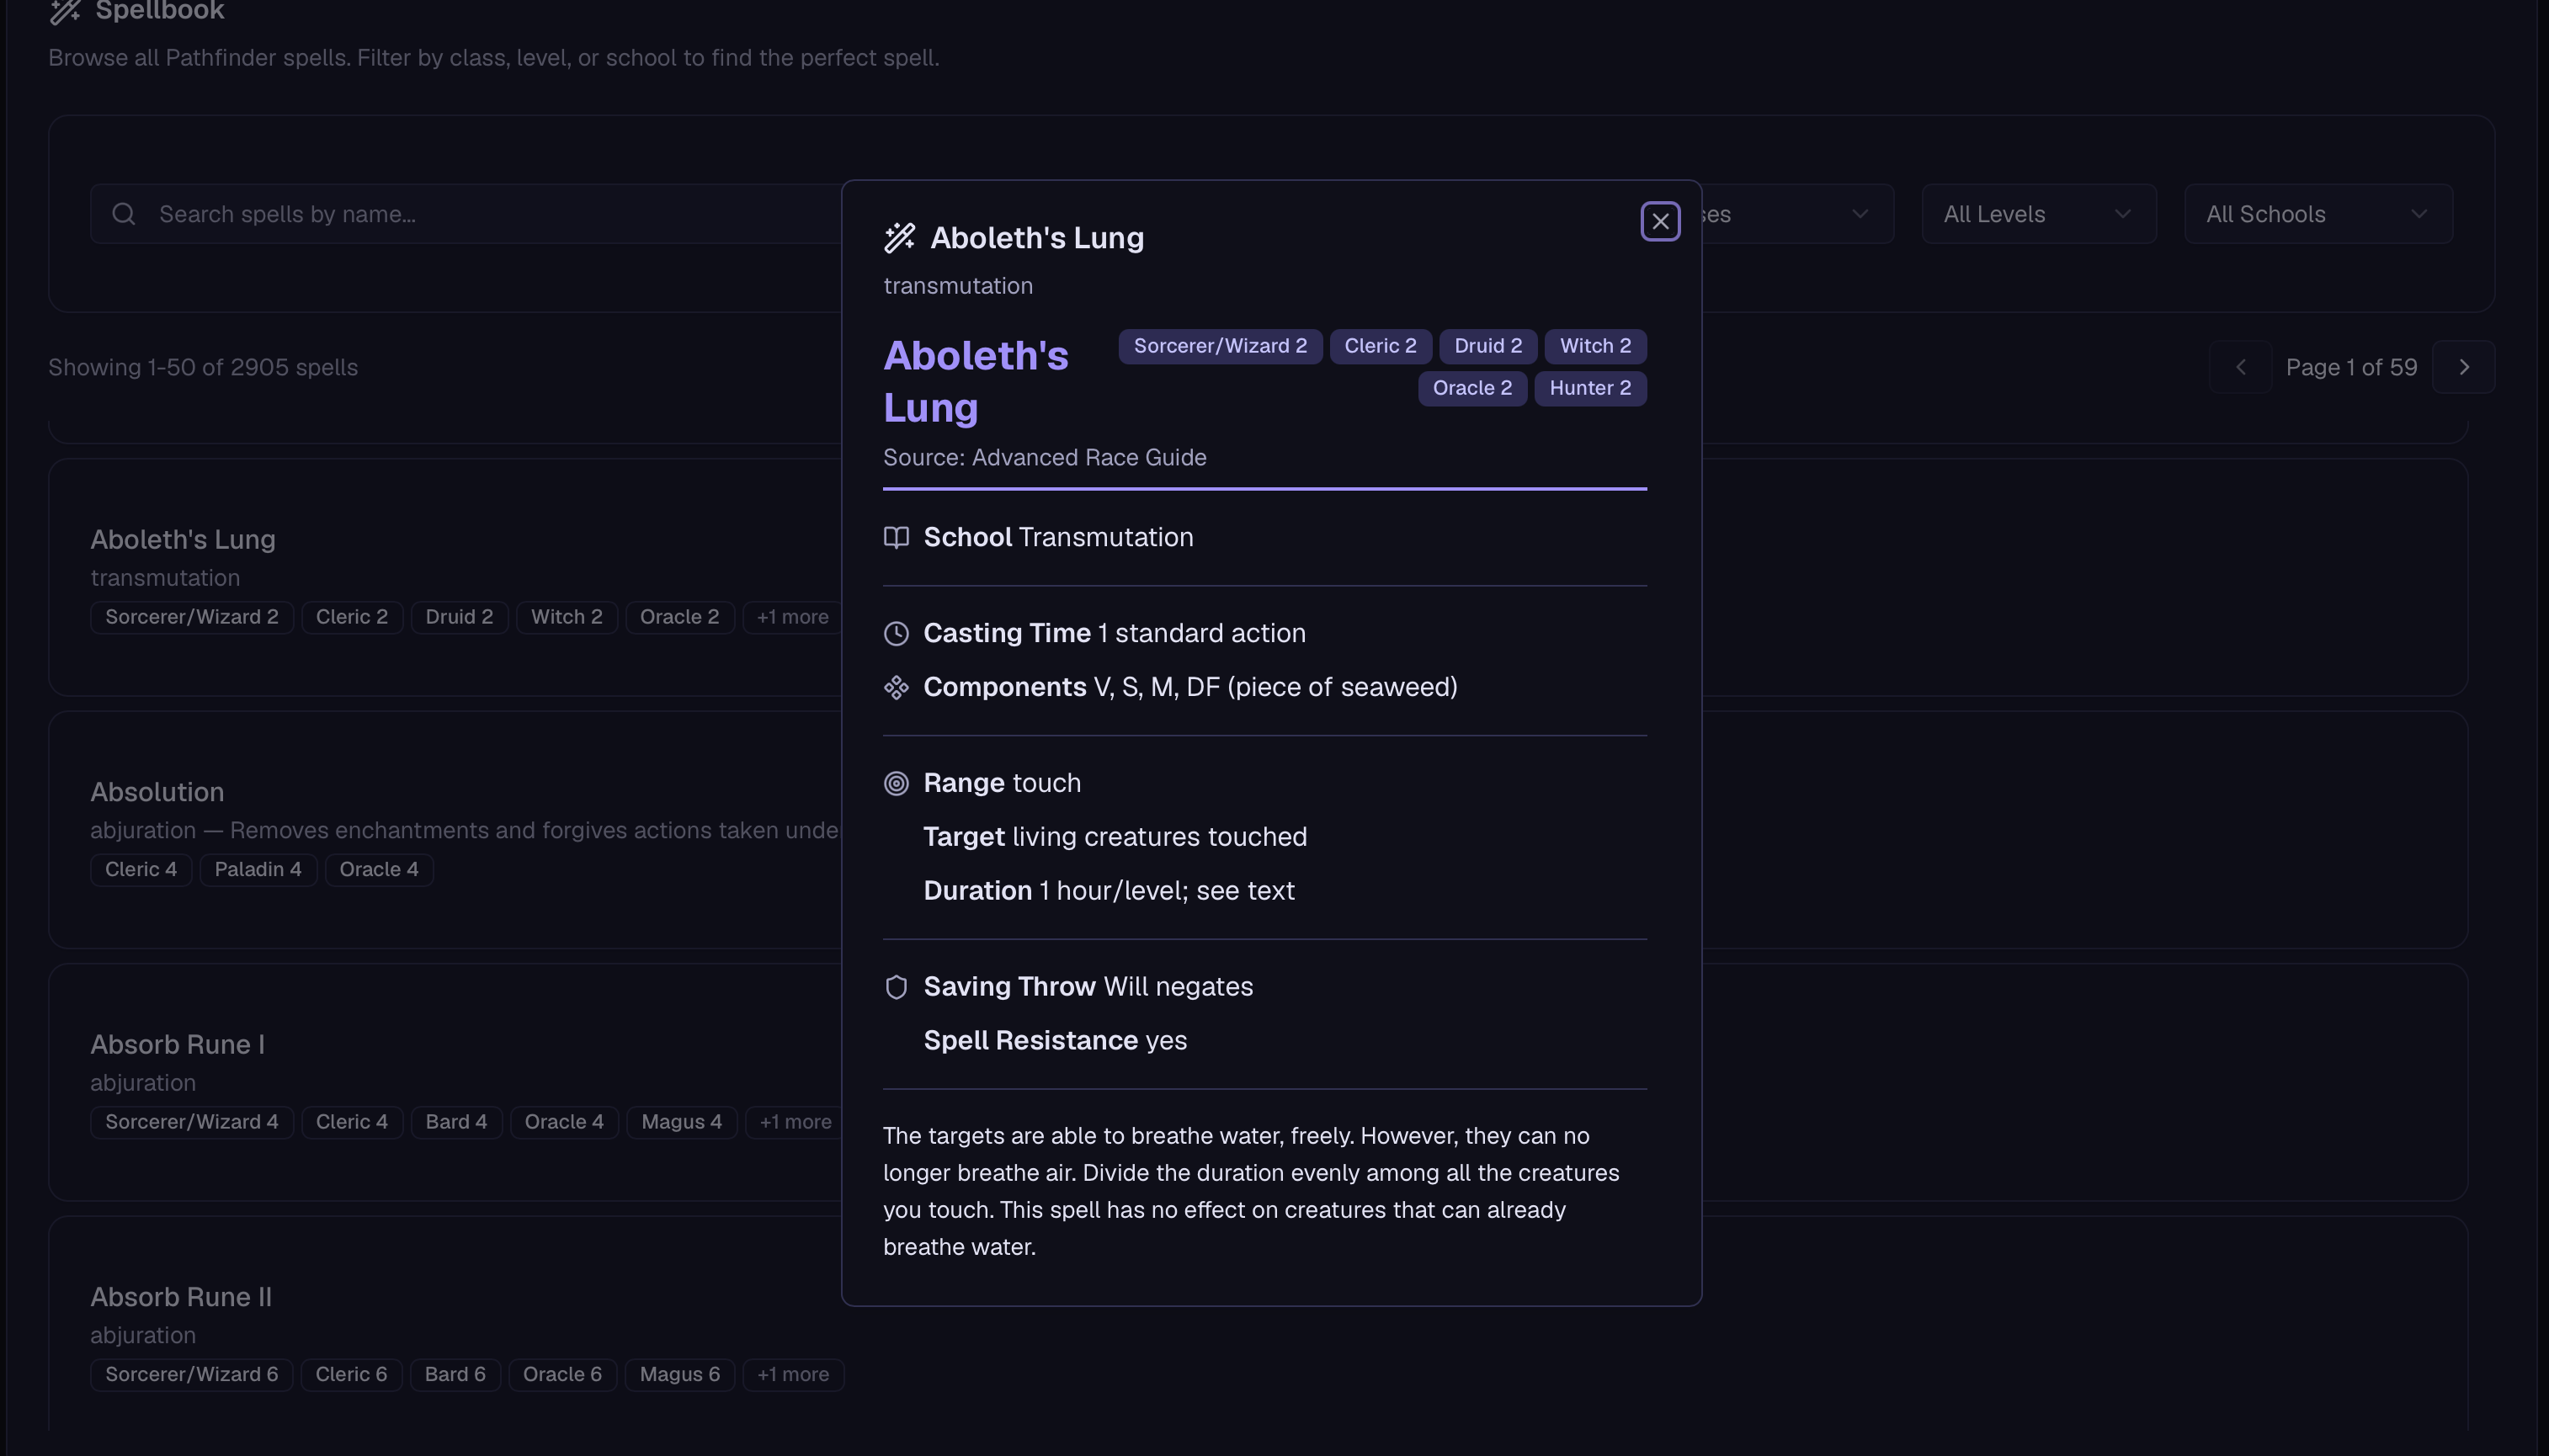The width and height of the screenshot is (2549, 1456).
Task: Click the magnifier icon in search box
Action: pos(124,214)
